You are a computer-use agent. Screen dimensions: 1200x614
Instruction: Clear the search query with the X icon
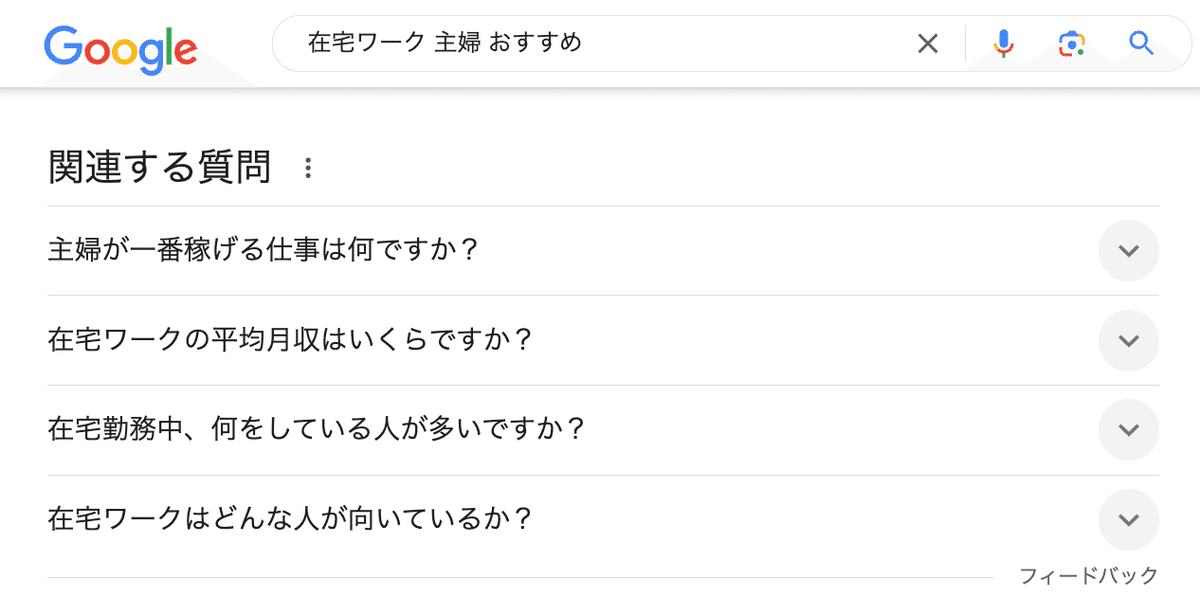click(x=928, y=43)
